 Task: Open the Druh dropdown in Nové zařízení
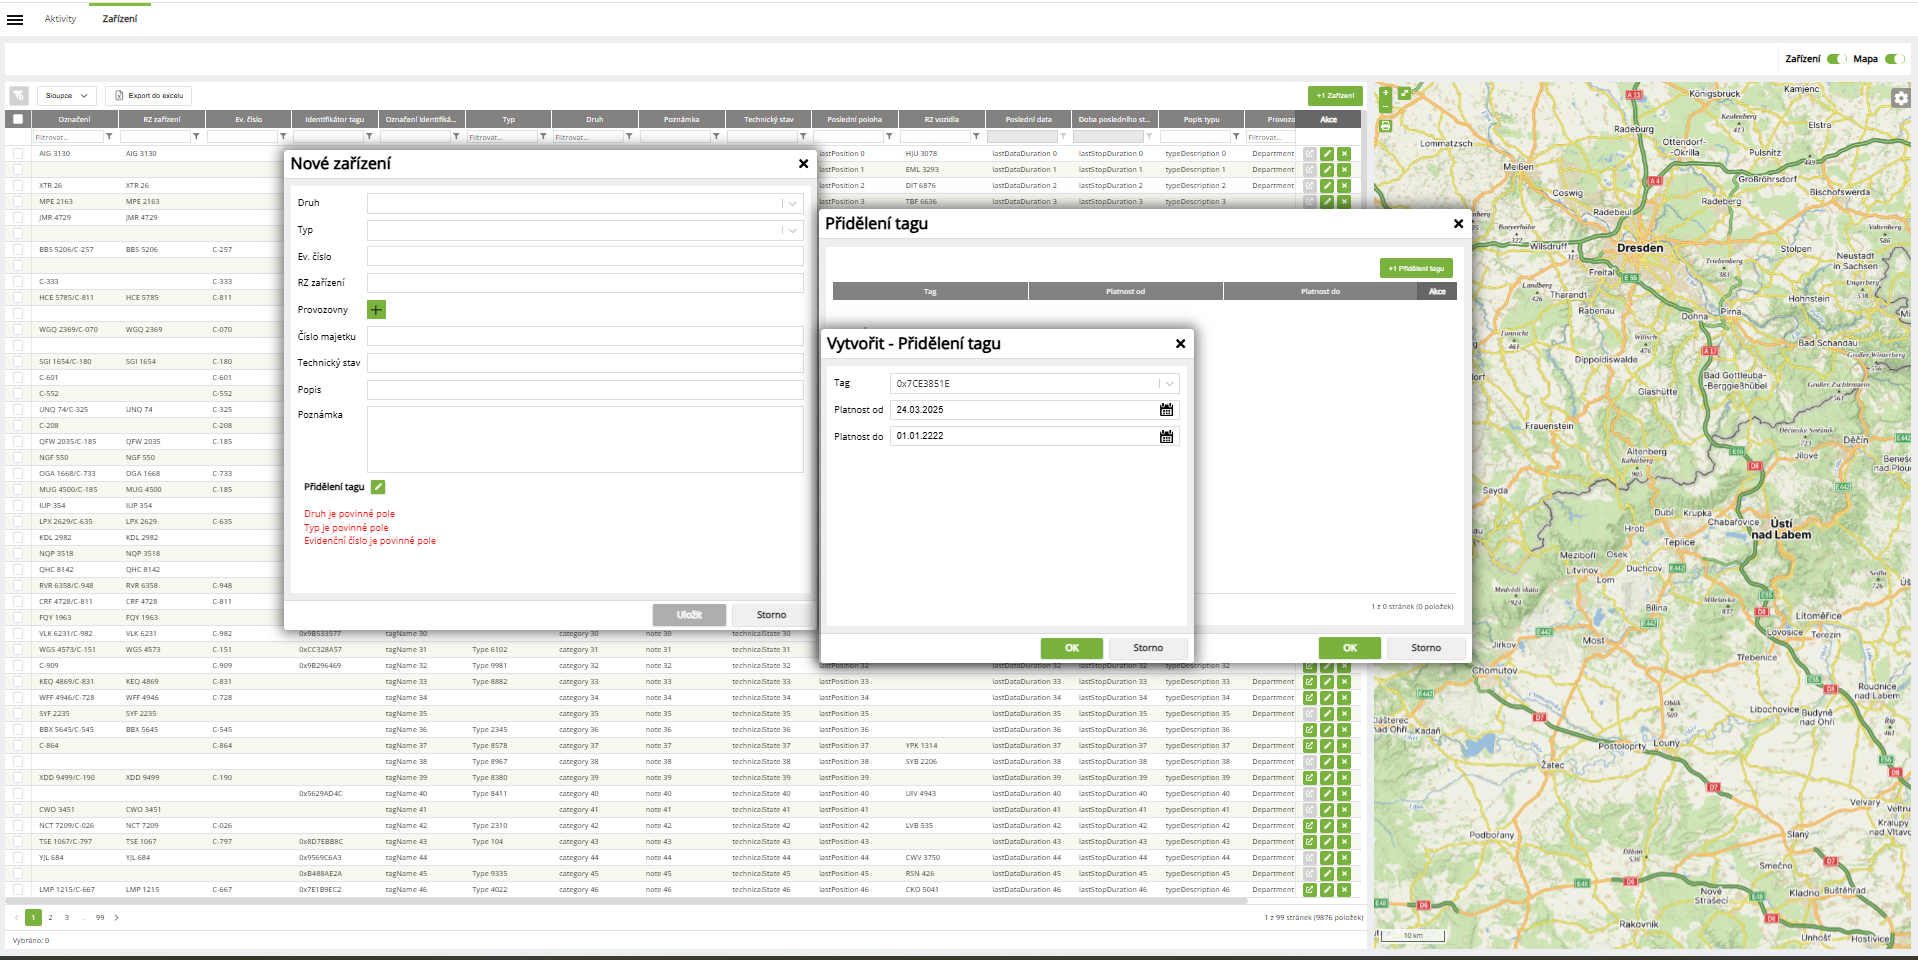coord(585,203)
